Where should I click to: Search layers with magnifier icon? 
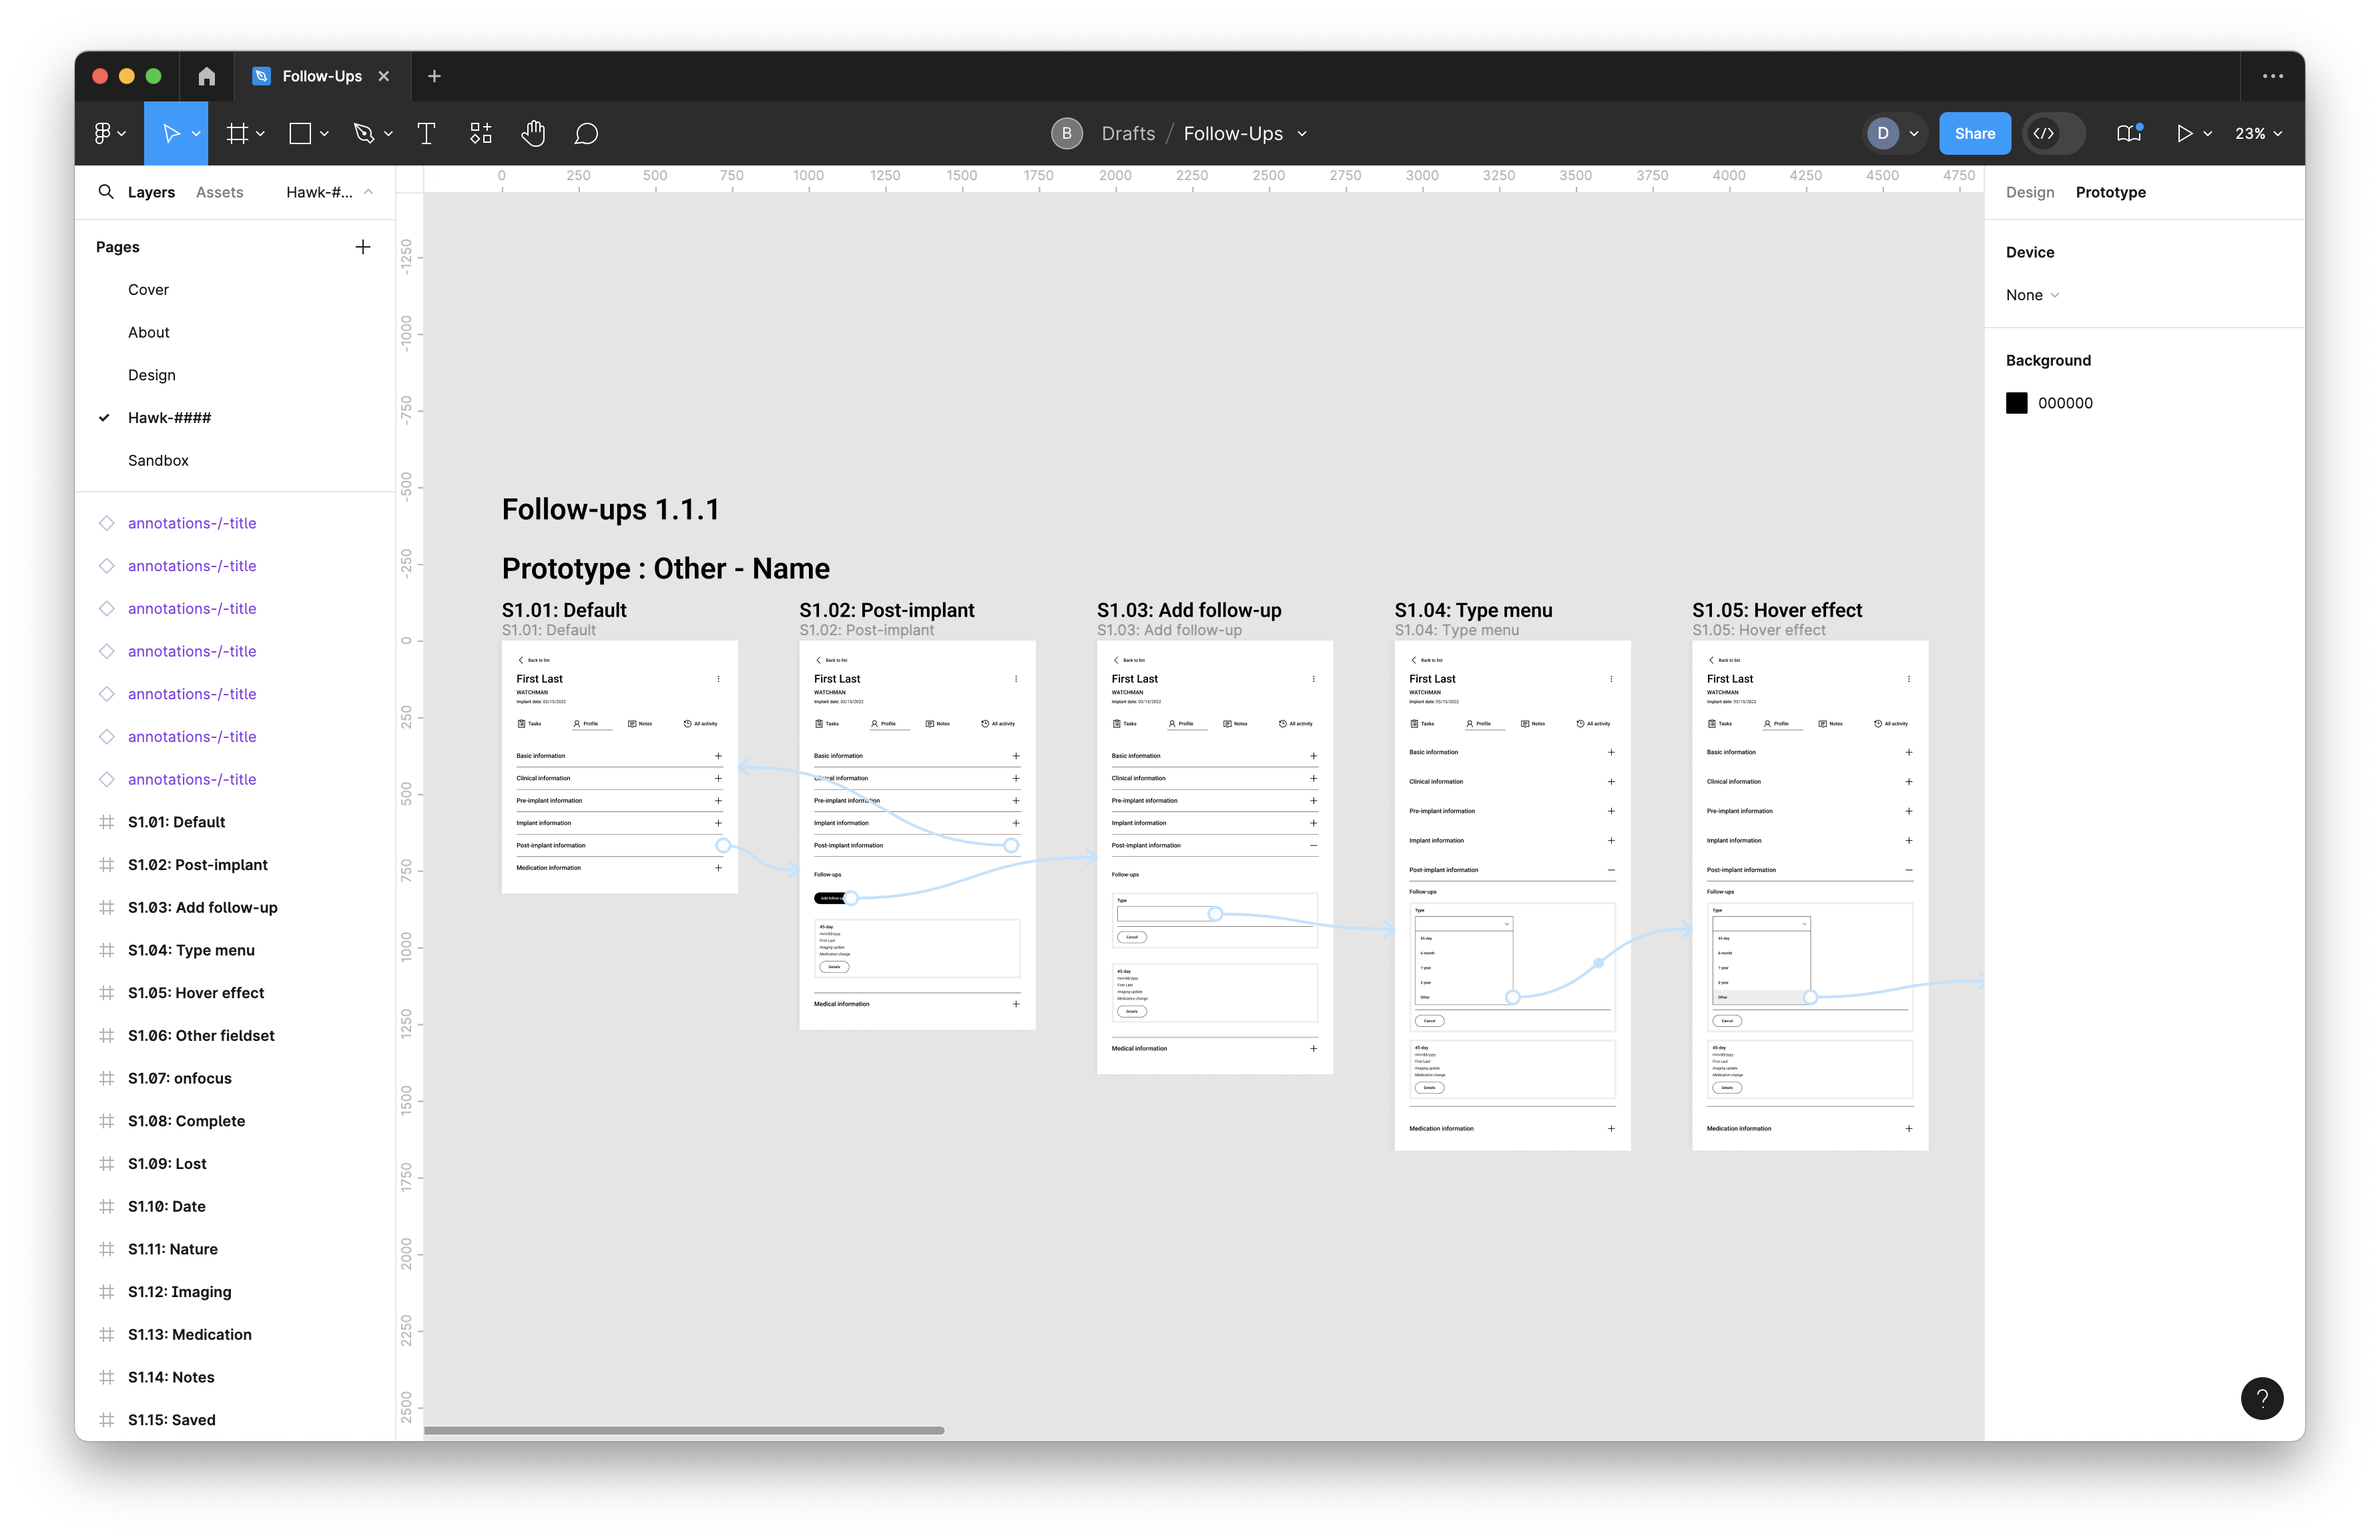[x=106, y=192]
